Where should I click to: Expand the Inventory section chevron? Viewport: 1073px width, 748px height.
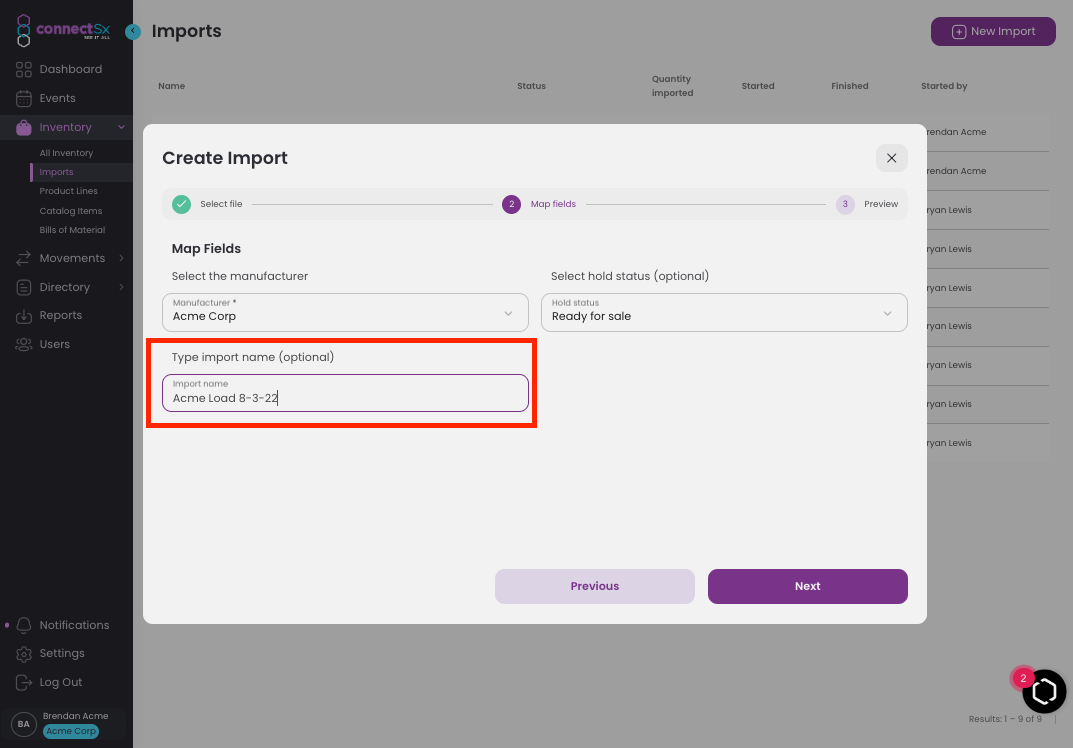pos(121,127)
